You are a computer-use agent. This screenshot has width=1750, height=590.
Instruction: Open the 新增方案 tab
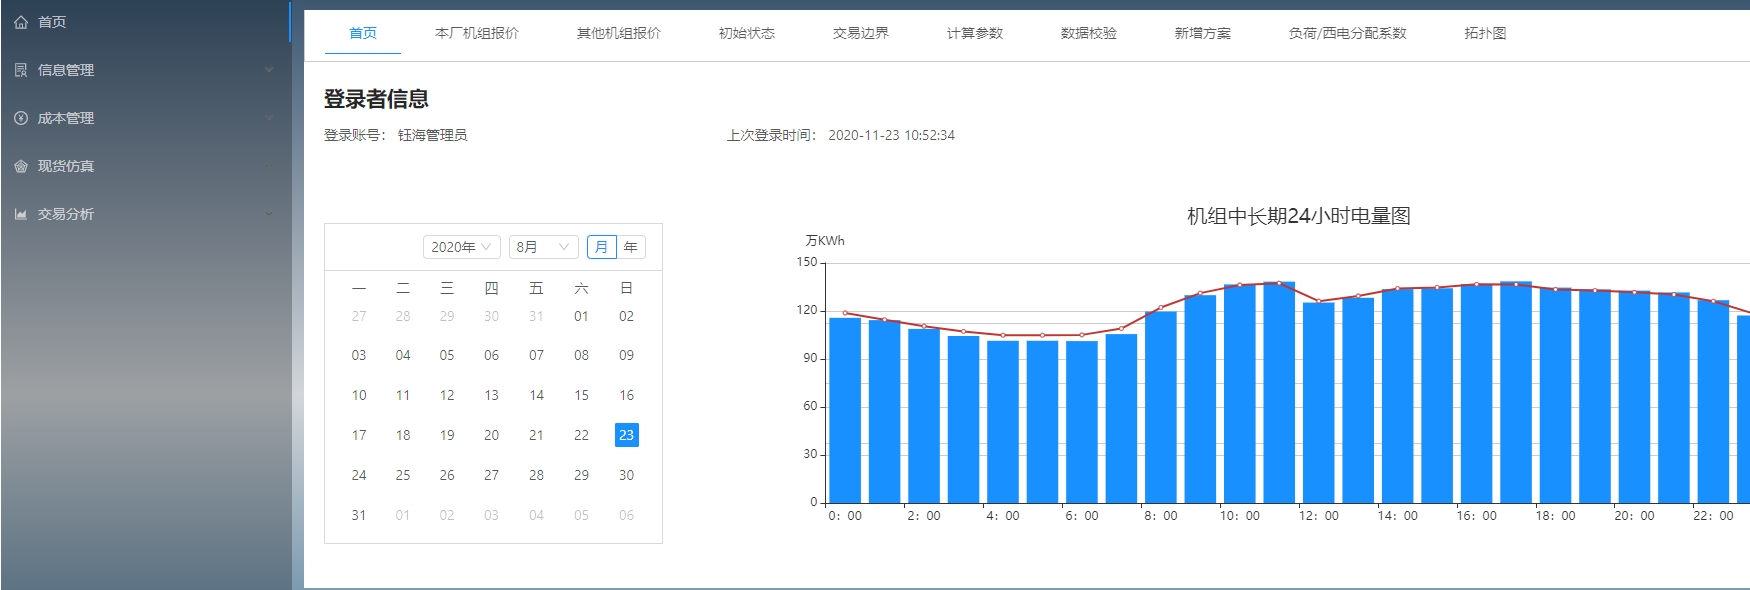click(1203, 33)
